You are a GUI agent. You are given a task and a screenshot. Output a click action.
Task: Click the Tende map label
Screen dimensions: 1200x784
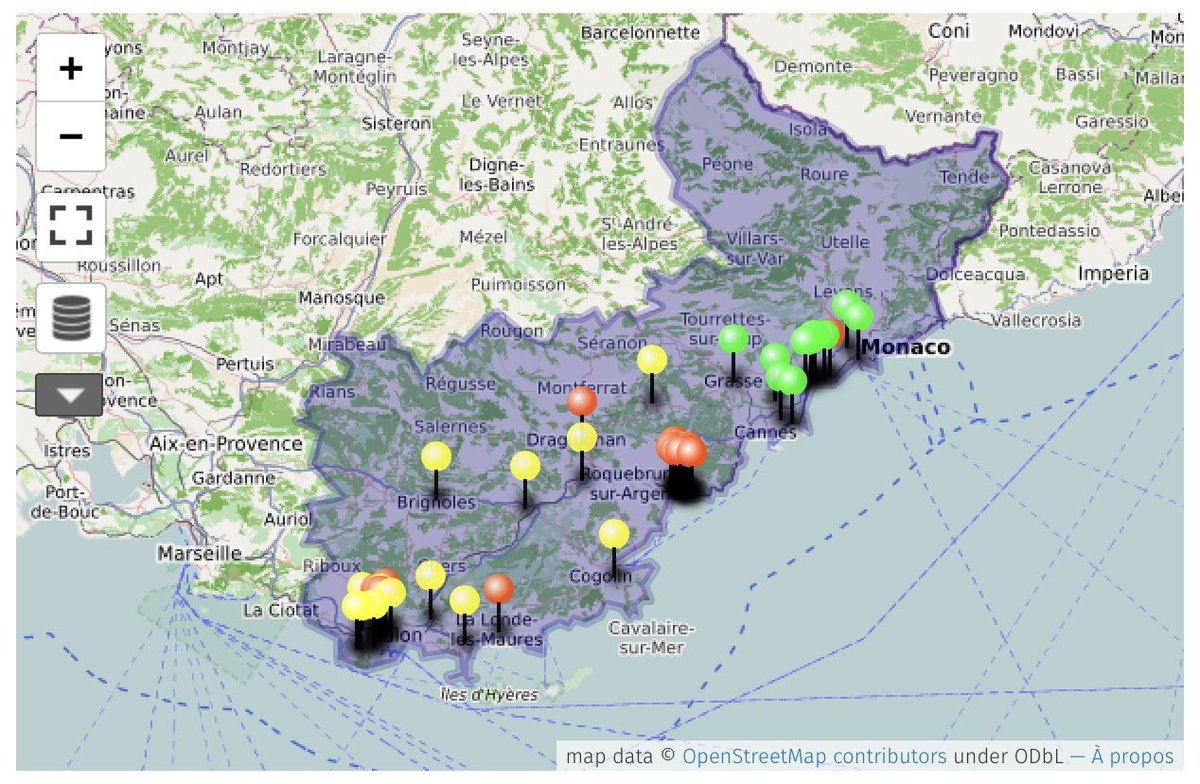point(965,176)
